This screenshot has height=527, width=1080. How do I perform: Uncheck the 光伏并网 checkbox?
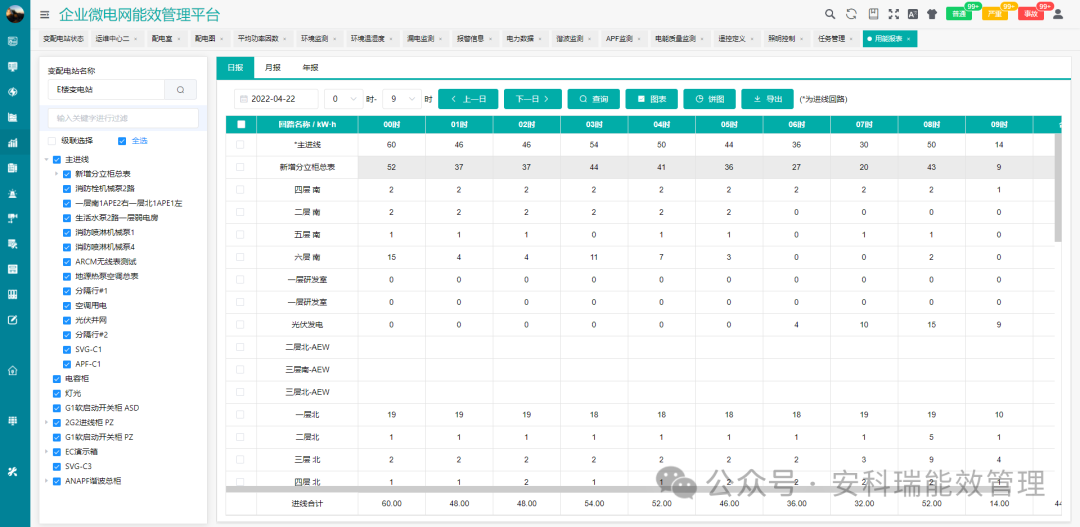point(67,320)
